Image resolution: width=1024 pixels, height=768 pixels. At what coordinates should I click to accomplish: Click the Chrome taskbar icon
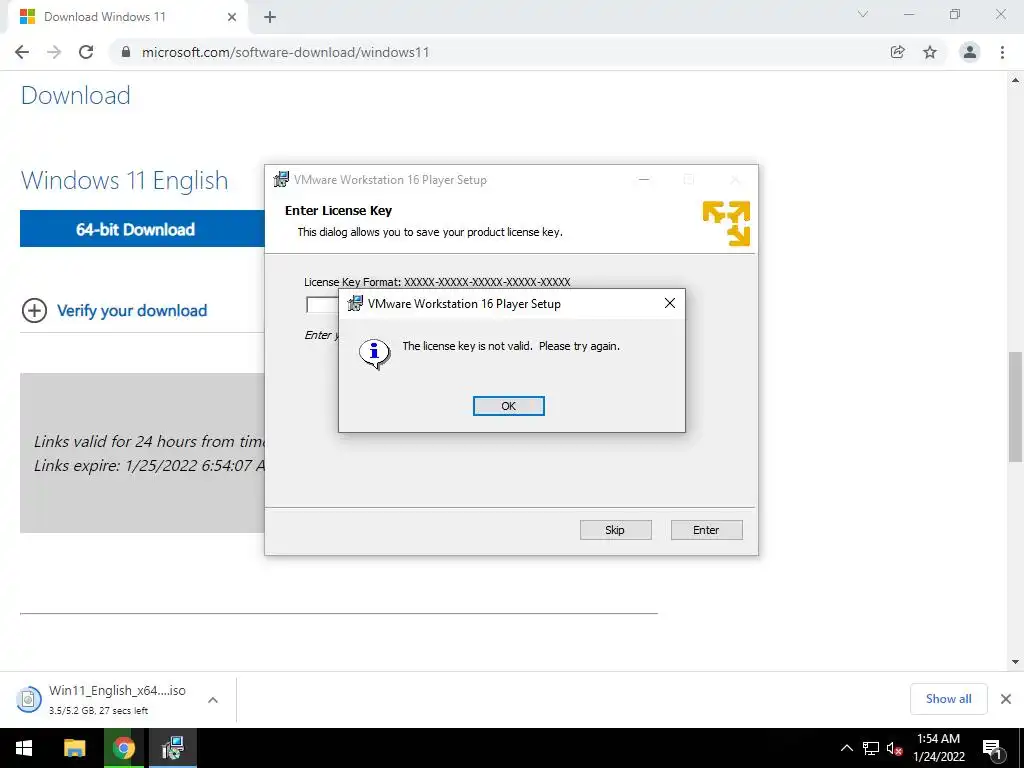tap(123, 748)
